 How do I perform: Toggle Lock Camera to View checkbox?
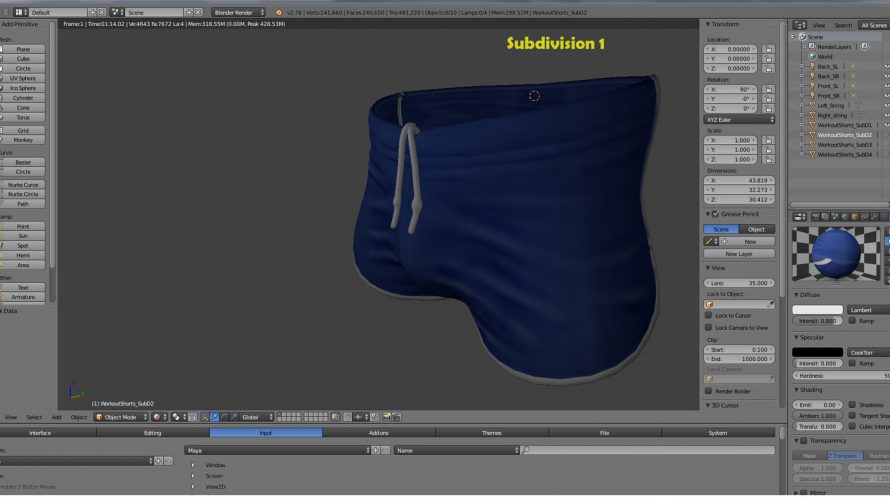[x=709, y=327]
